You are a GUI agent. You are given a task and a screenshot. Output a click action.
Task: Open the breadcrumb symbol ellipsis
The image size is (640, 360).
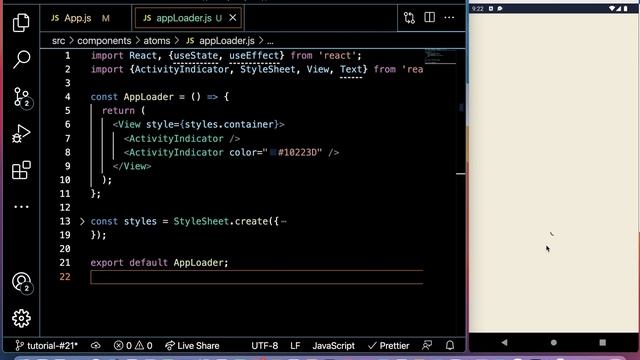pyautogui.click(x=270, y=41)
